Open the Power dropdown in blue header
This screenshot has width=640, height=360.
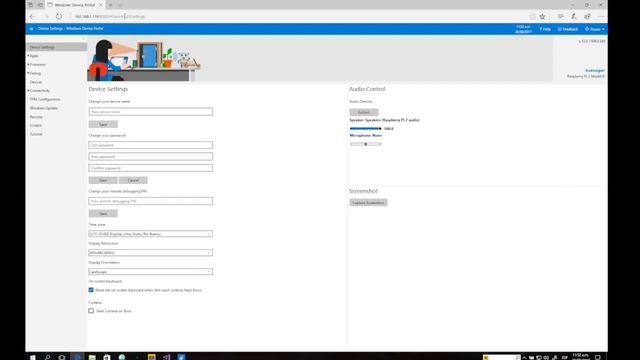point(595,29)
